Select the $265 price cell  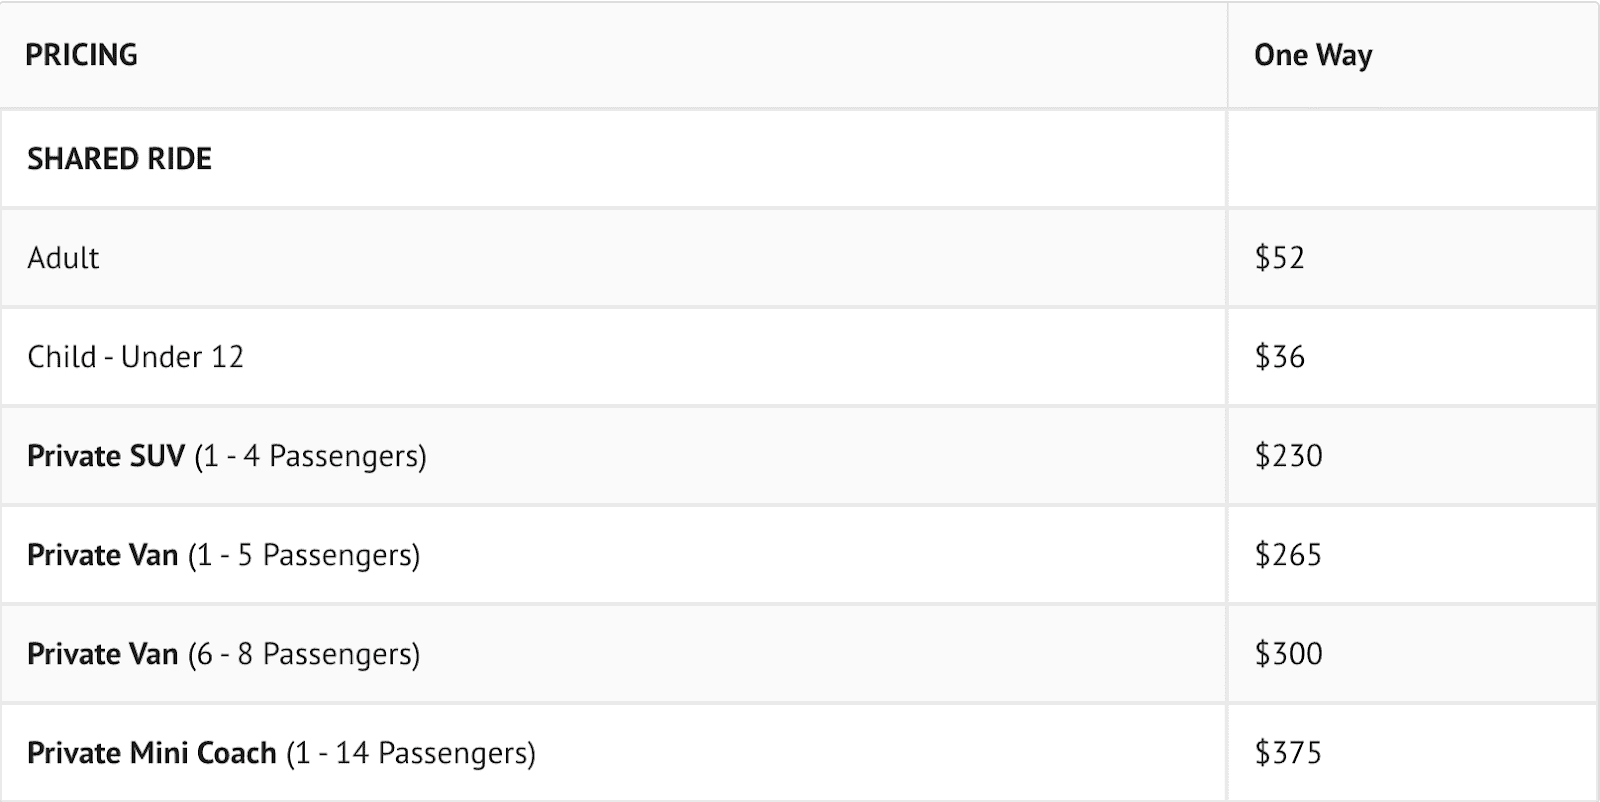(1289, 555)
